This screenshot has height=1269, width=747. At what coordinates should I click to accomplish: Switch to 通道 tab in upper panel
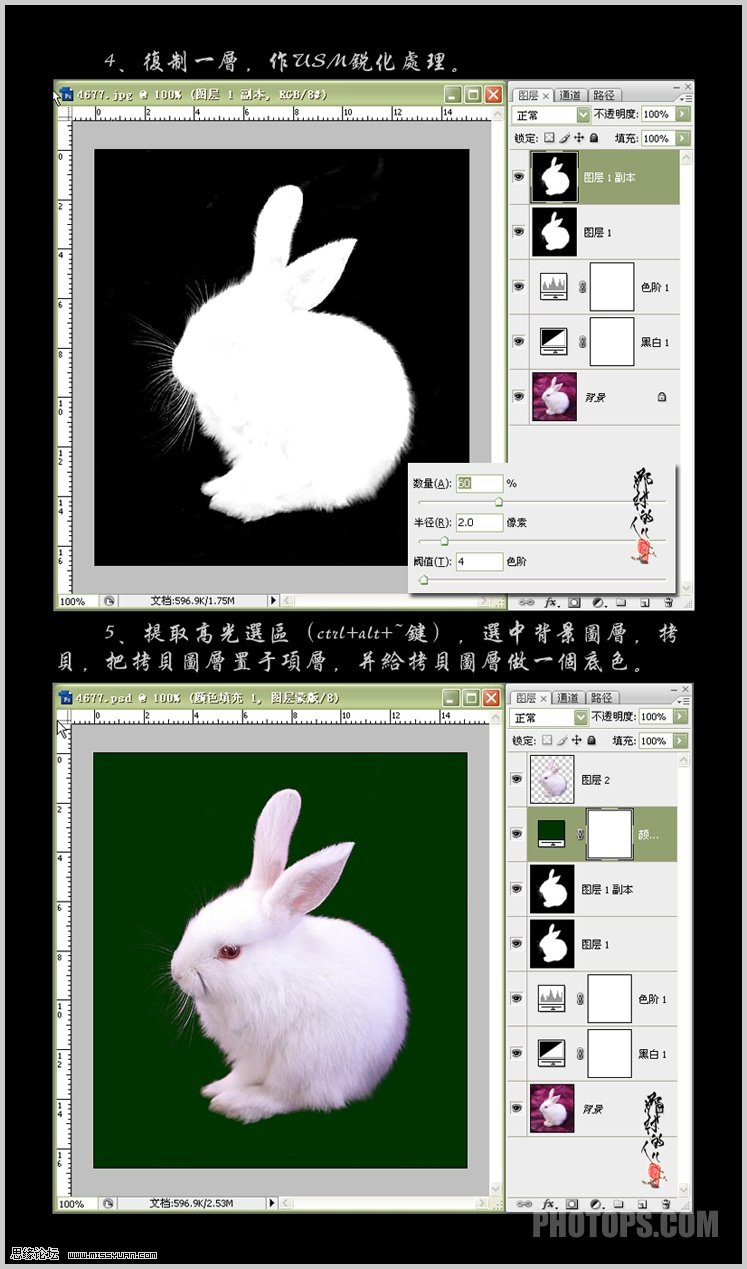(x=569, y=95)
